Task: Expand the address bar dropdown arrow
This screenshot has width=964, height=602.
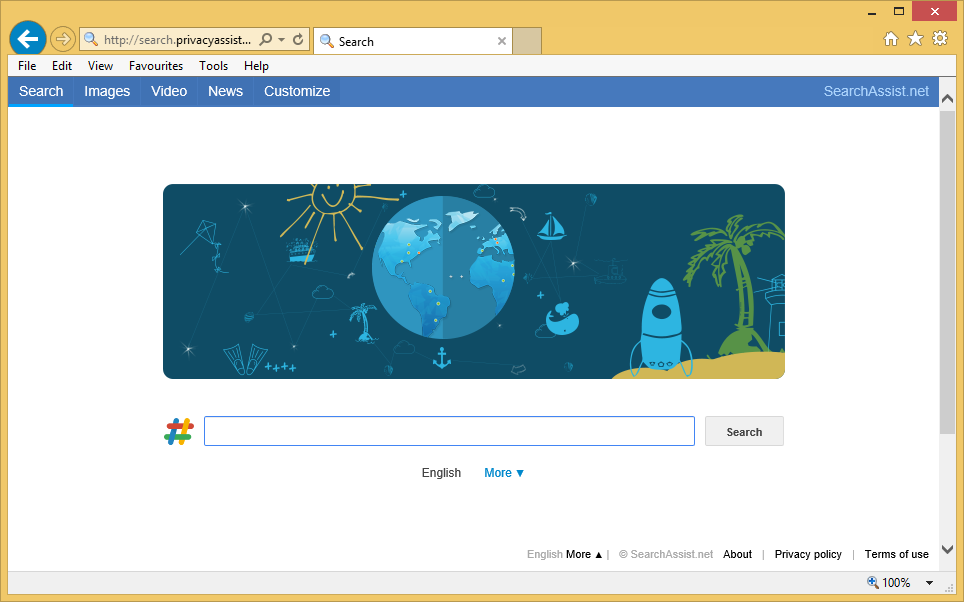Action: [282, 40]
